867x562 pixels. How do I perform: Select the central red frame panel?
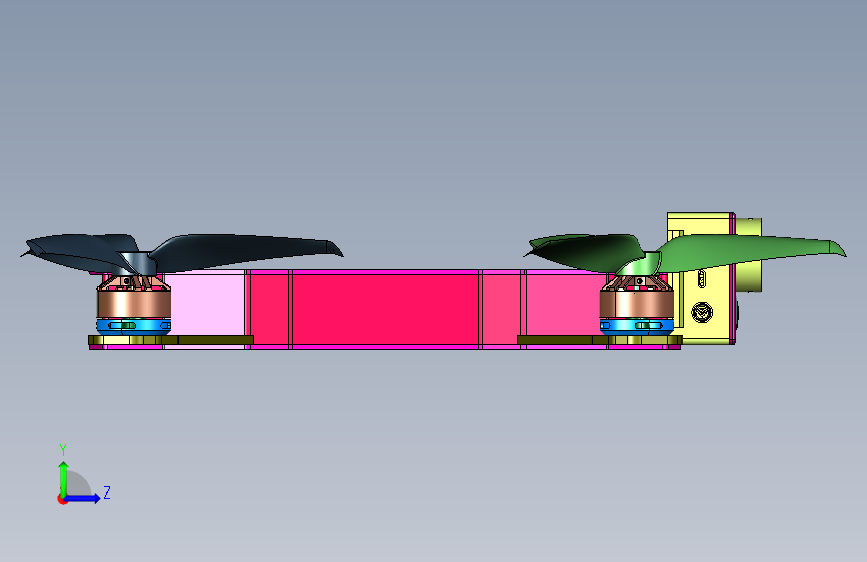pyautogui.click(x=385, y=308)
